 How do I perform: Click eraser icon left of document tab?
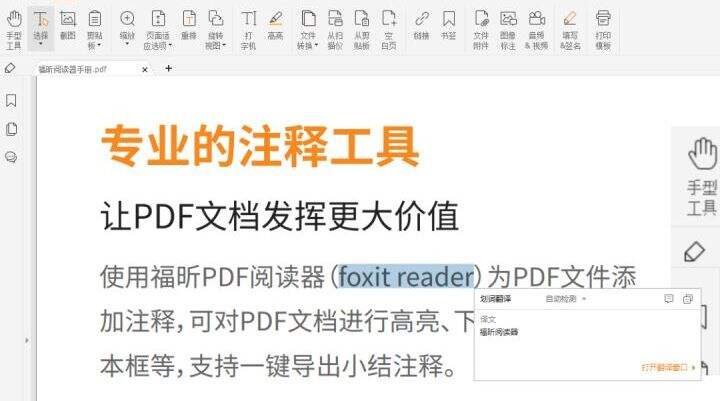[x=10, y=68]
